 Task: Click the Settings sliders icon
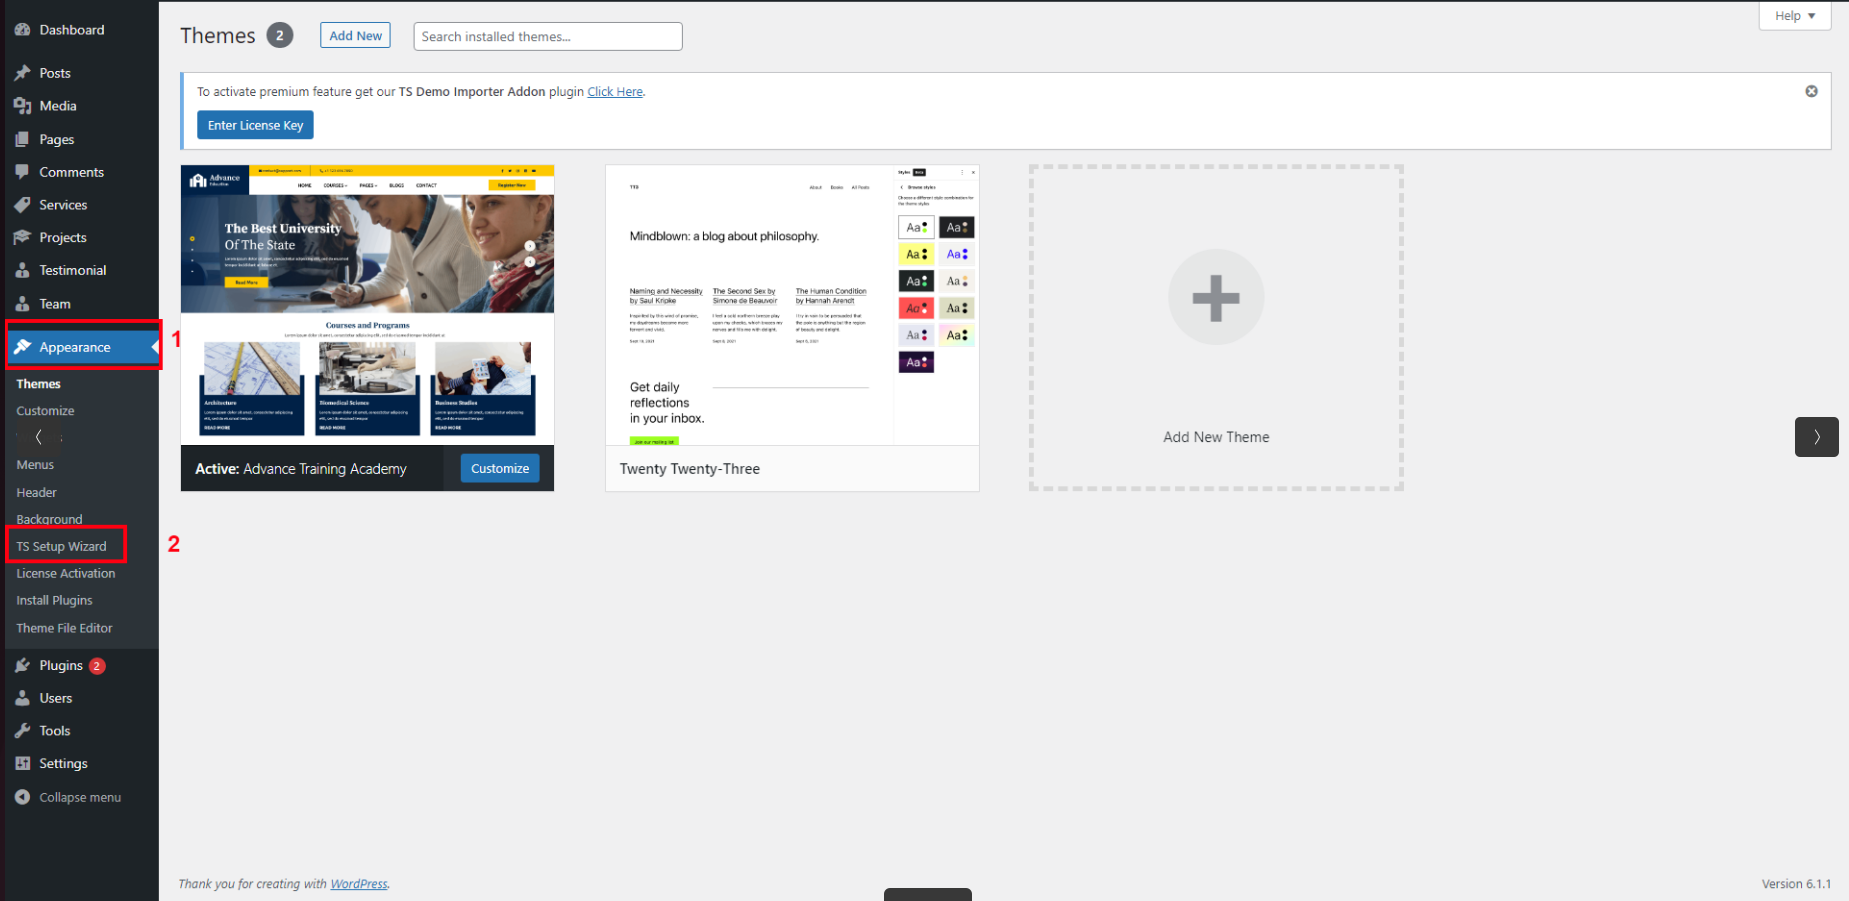click(x=22, y=764)
